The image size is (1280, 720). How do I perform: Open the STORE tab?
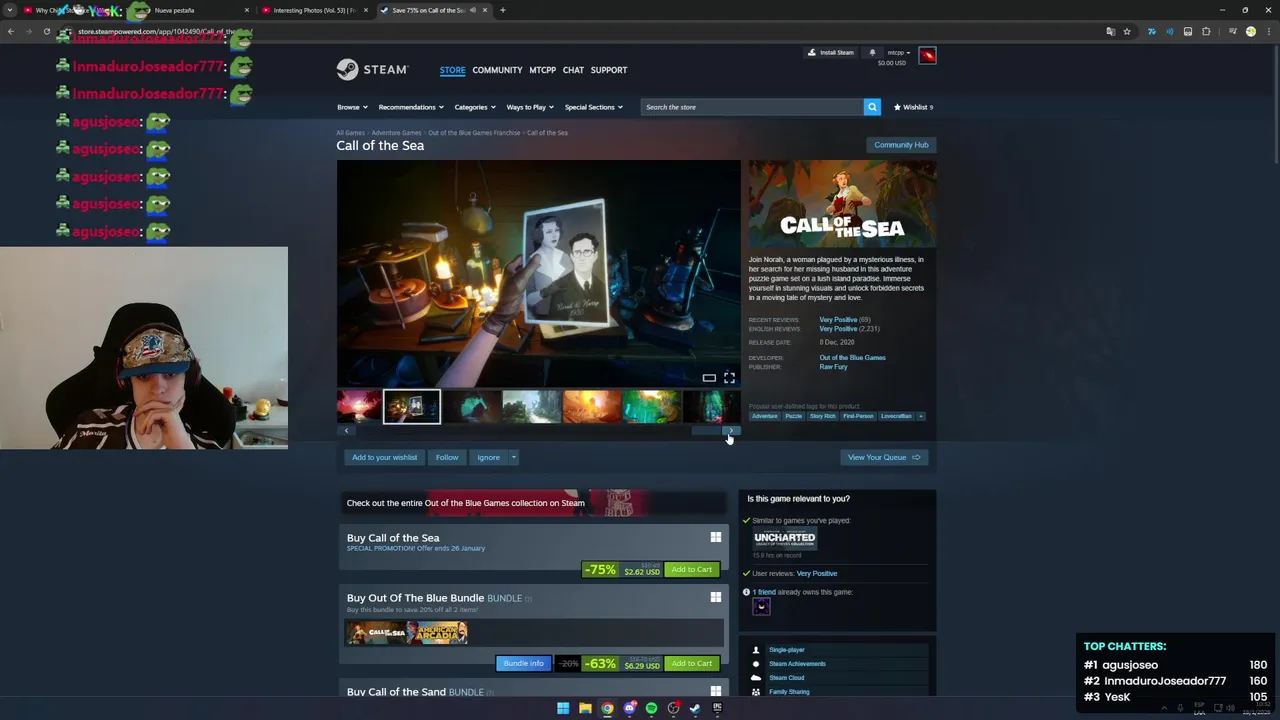[452, 70]
